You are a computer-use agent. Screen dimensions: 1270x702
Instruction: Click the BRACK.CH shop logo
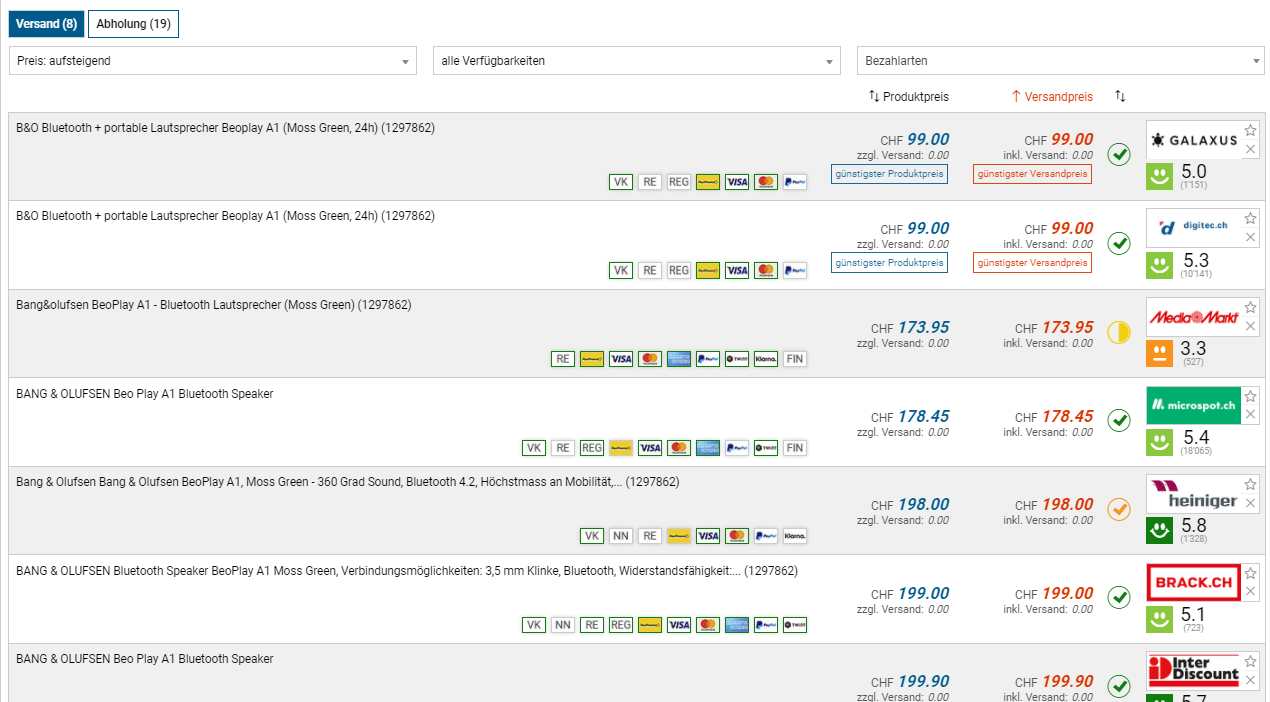click(1193, 582)
